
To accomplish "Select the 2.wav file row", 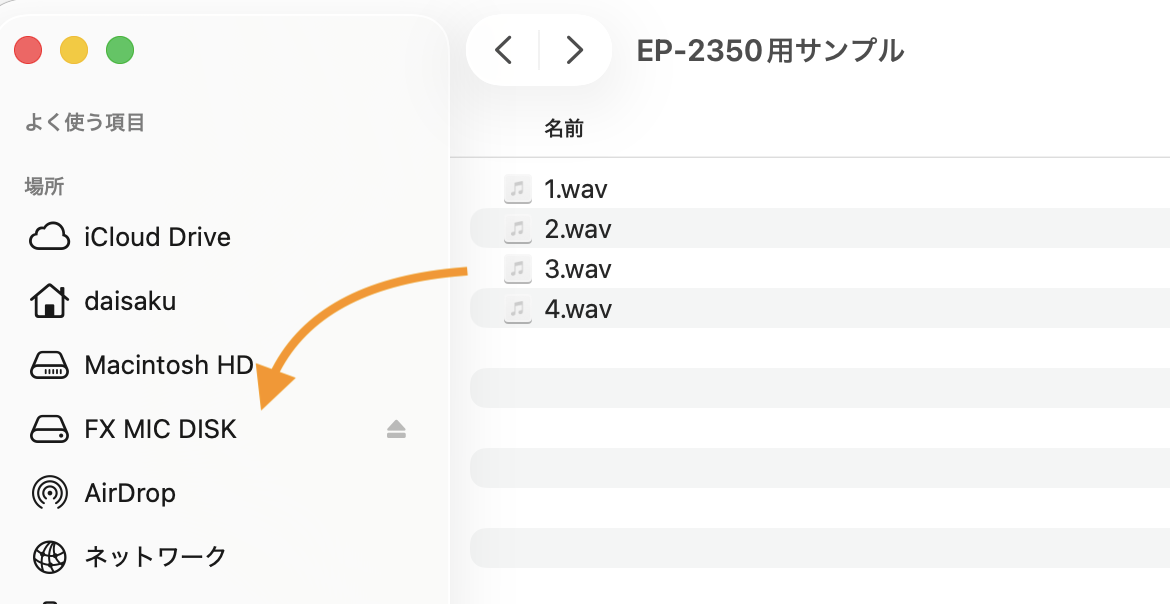I will tap(819, 228).
